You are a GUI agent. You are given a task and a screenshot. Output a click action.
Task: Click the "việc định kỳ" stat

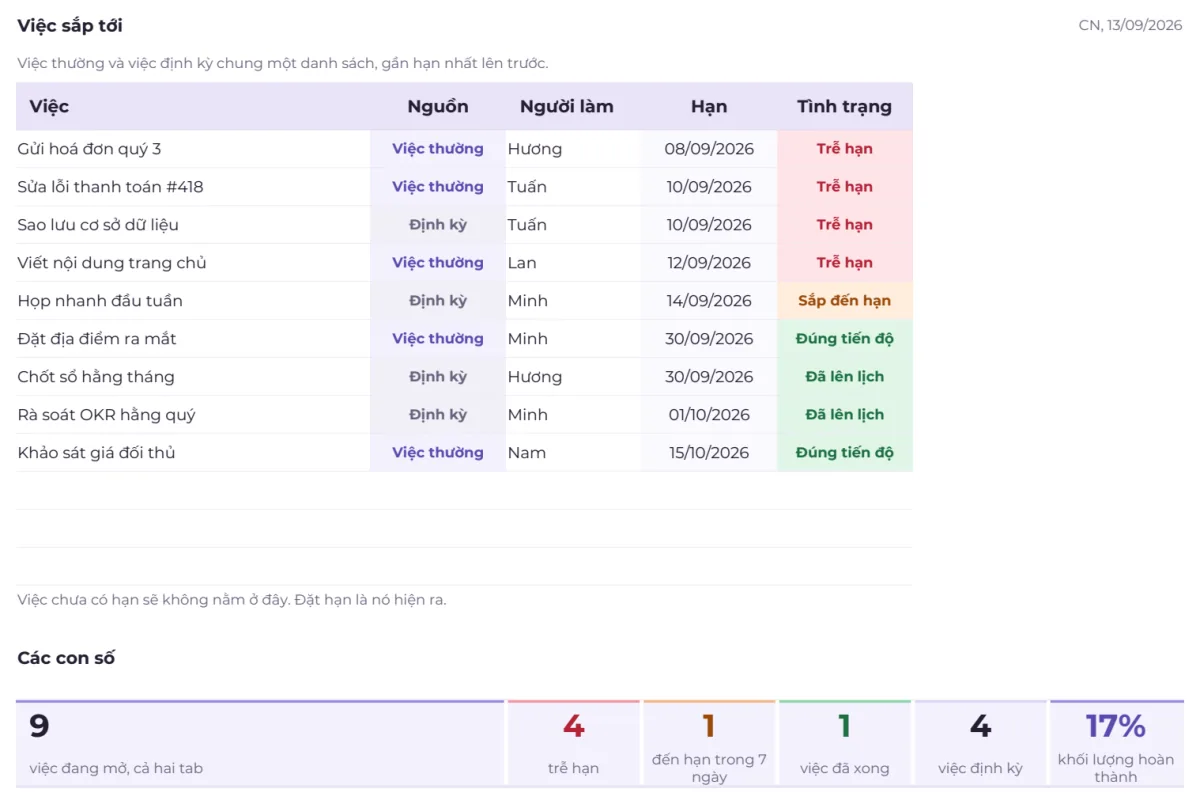(980, 743)
